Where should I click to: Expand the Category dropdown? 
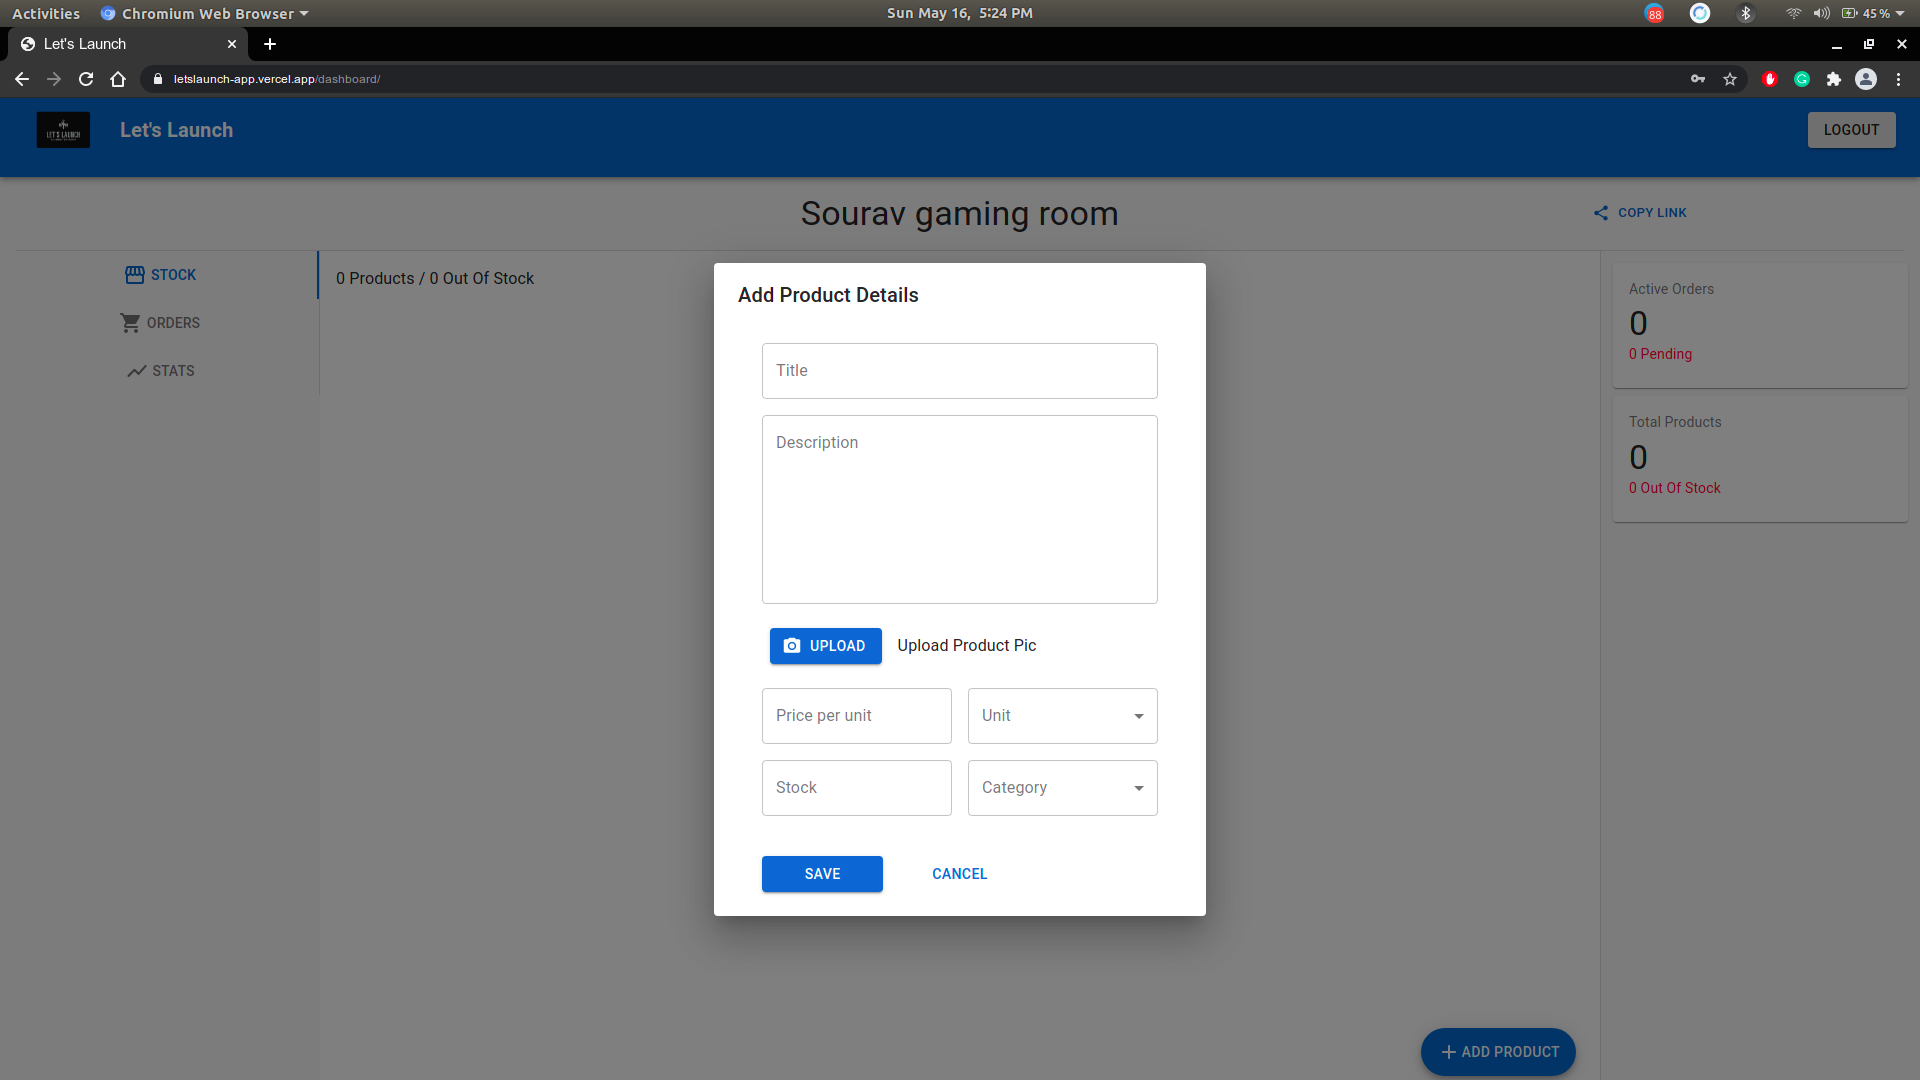(x=1062, y=788)
